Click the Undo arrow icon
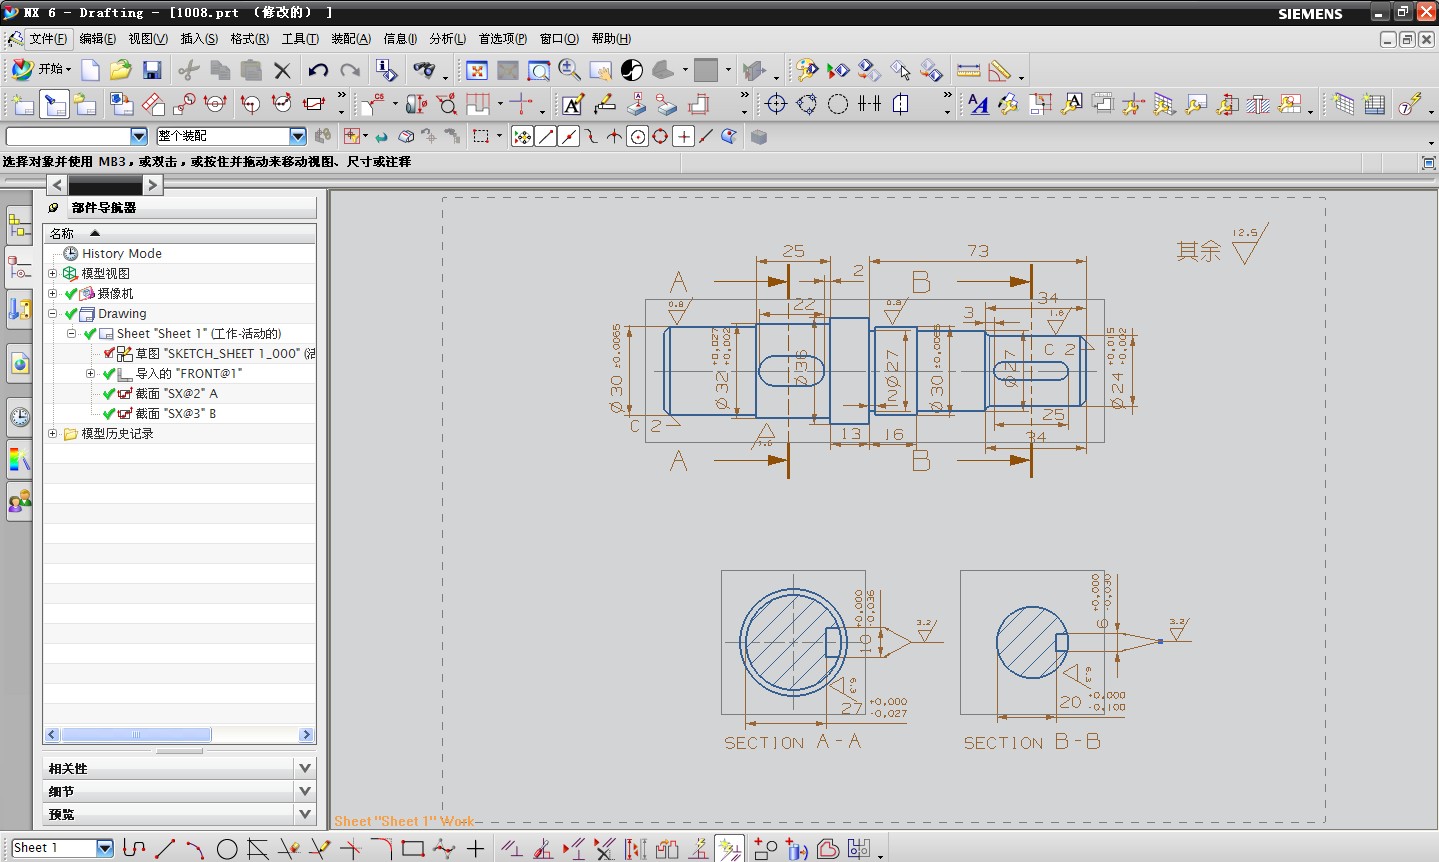Image resolution: width=1439 pixels, height=862 pixels. [318, 70]
